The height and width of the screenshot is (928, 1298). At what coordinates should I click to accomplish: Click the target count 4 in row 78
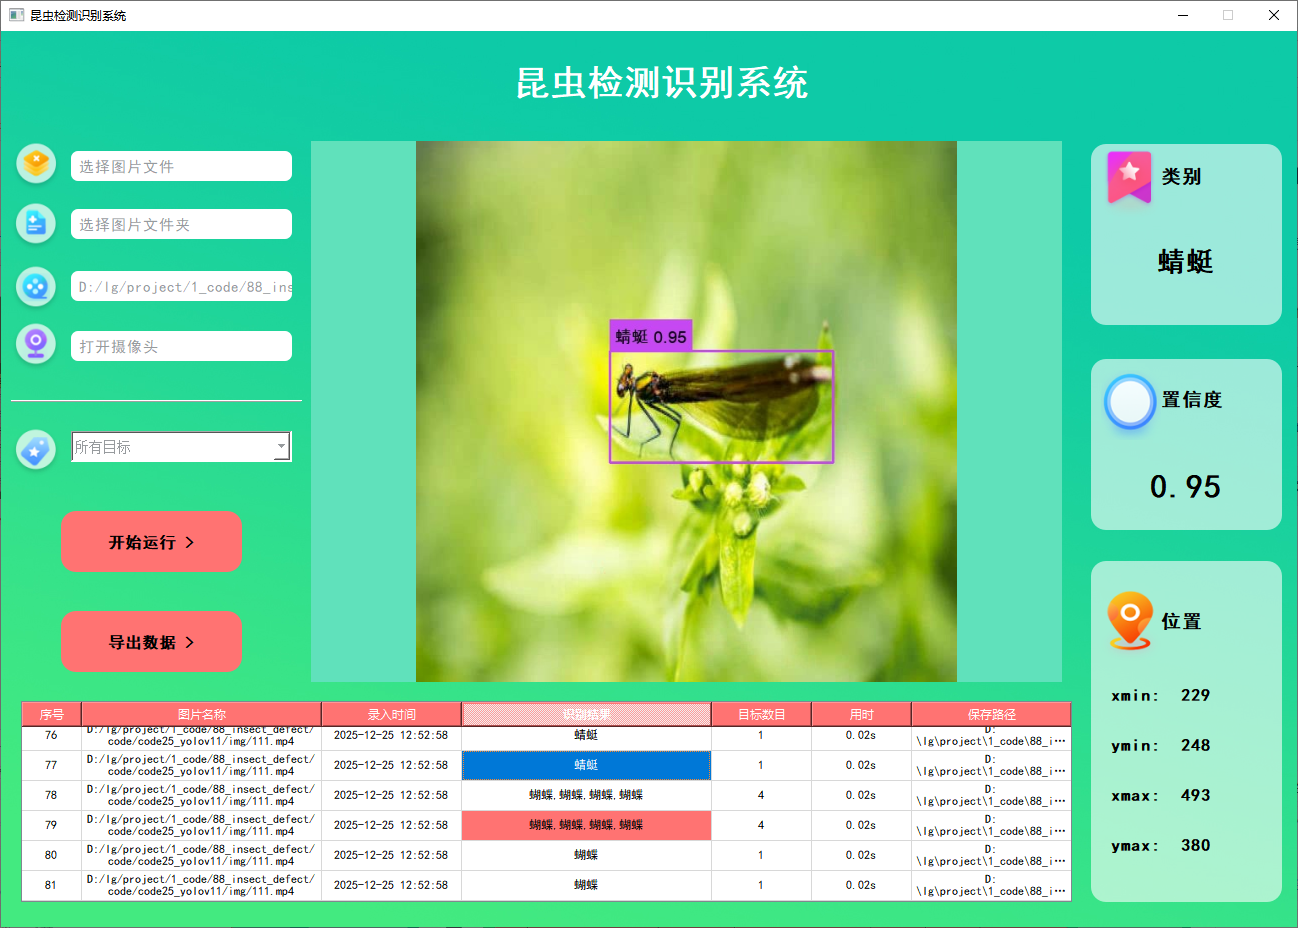click(761, 795)
